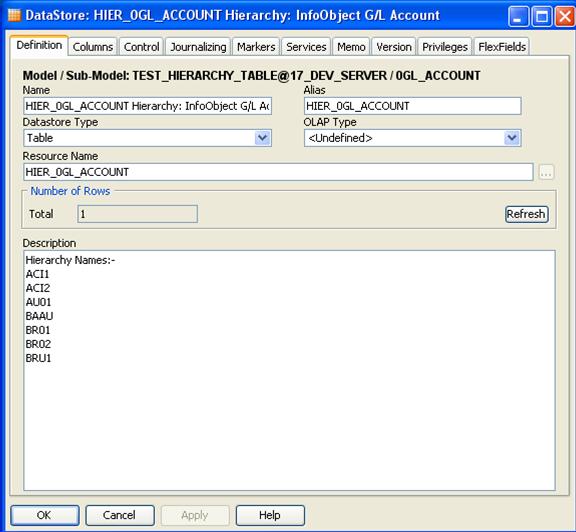Minimize the DataStore window
The height and width of the screenshot is (532, 576).
tap(518, 17)
